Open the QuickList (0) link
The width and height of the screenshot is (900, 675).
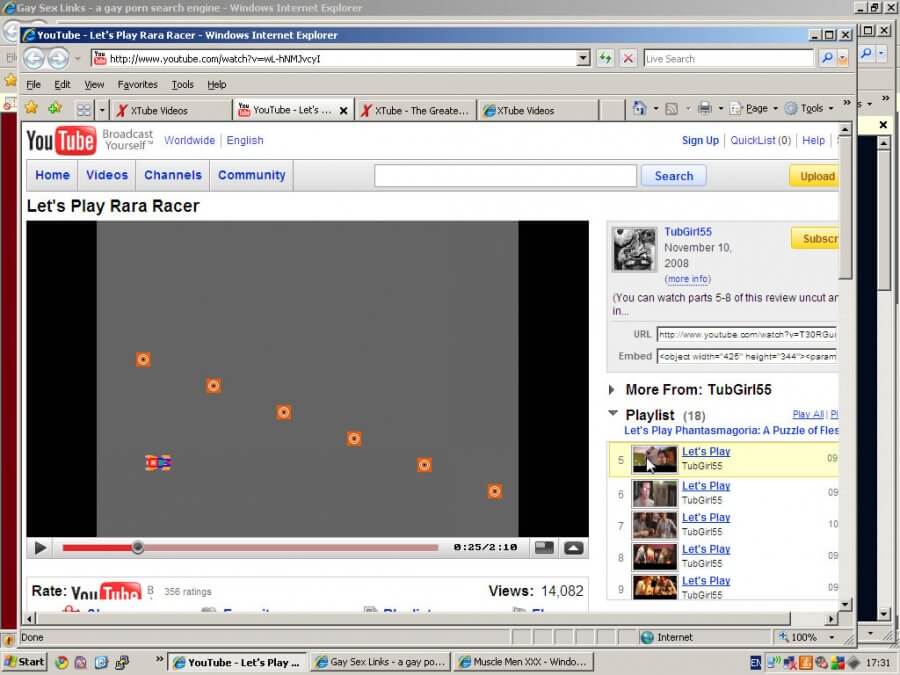point(761,140)
